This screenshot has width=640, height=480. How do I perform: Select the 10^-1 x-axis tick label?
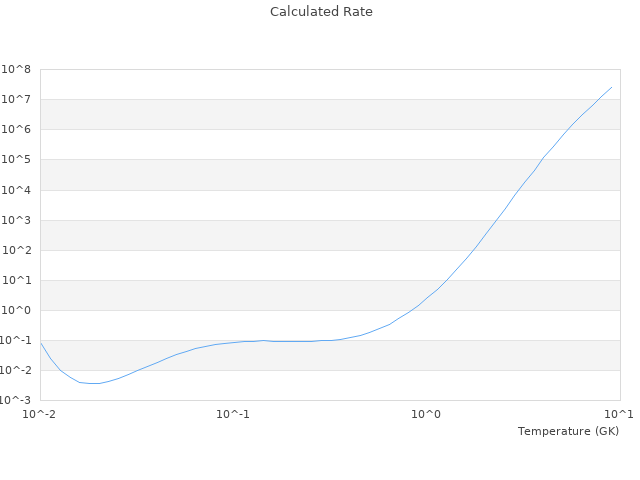tap(233, 414)
